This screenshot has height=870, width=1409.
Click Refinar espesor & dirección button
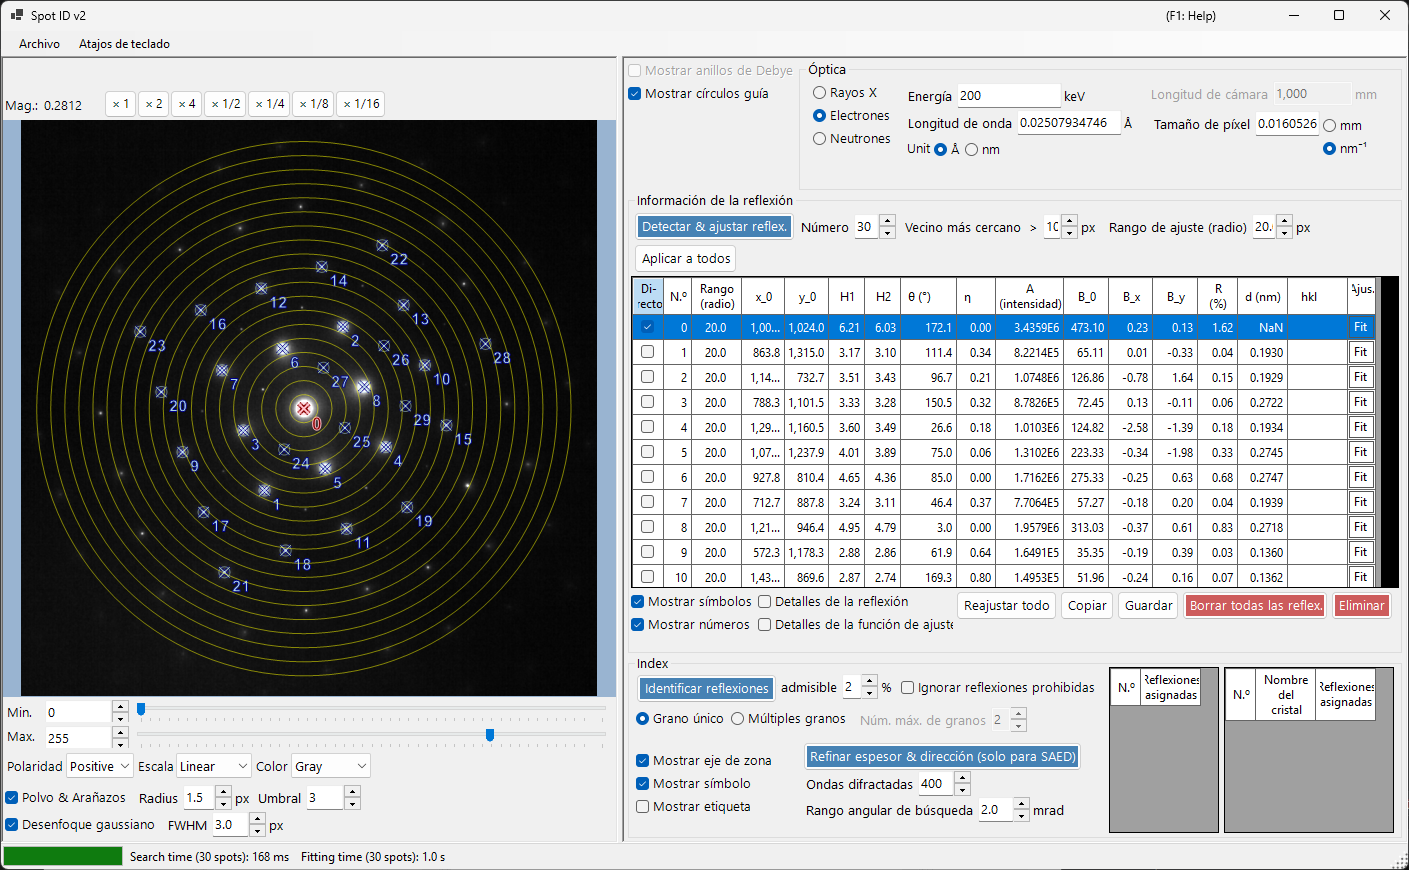coord(943,757)
